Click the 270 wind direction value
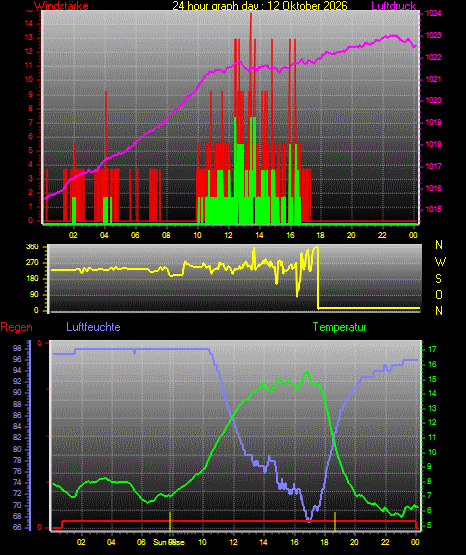Screen dimensions: 466x555 32,263
